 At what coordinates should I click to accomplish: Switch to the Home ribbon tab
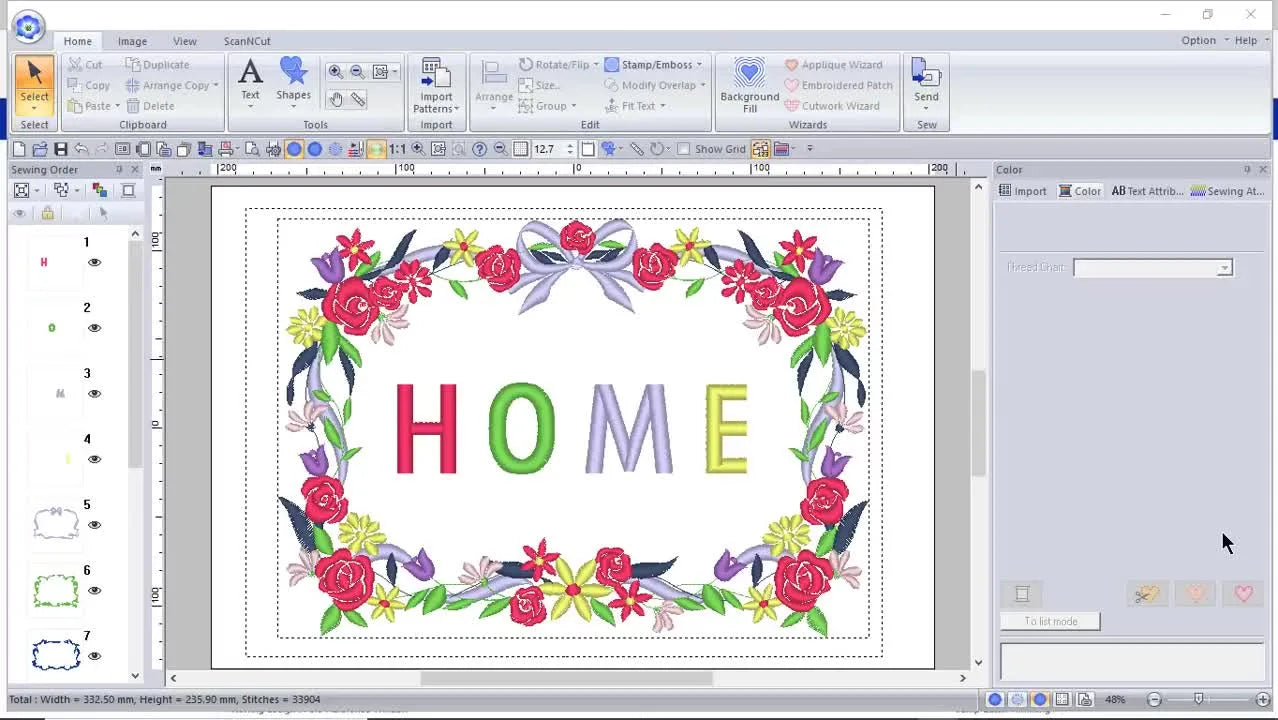click(x=77, y=41)
